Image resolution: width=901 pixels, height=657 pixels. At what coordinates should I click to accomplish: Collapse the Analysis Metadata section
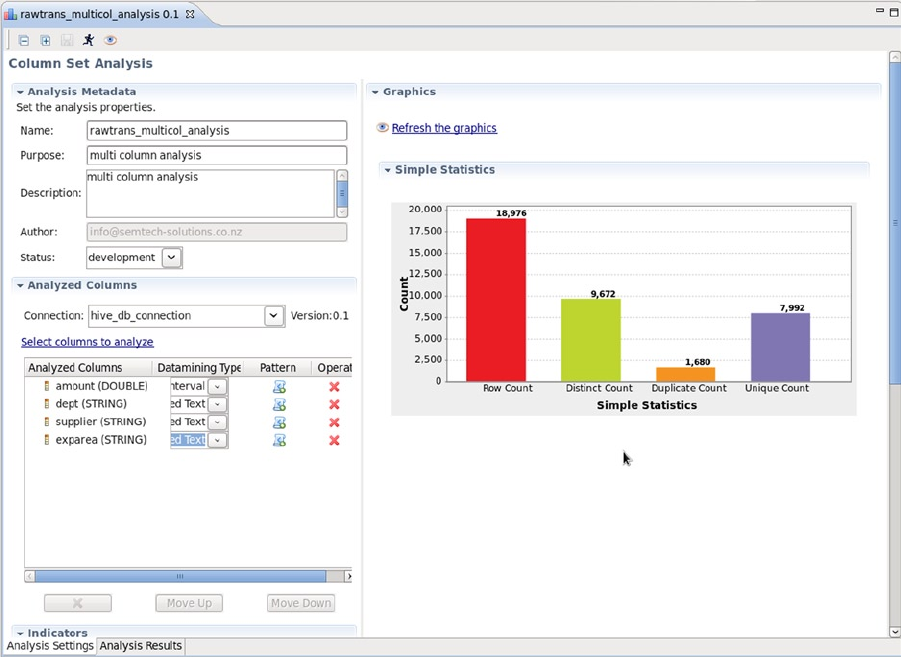click(x=21, y=92)
